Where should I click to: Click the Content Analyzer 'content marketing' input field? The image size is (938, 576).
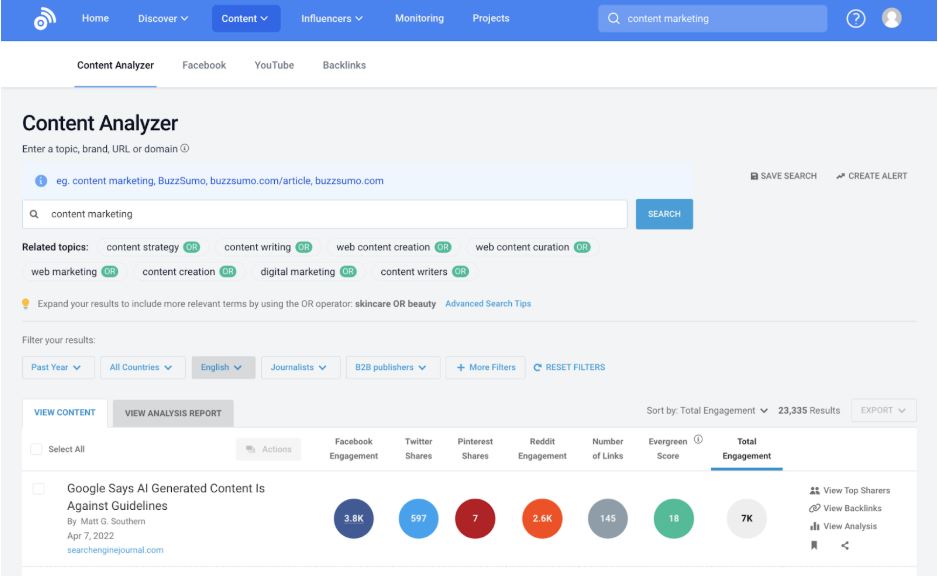pos(325,214)
